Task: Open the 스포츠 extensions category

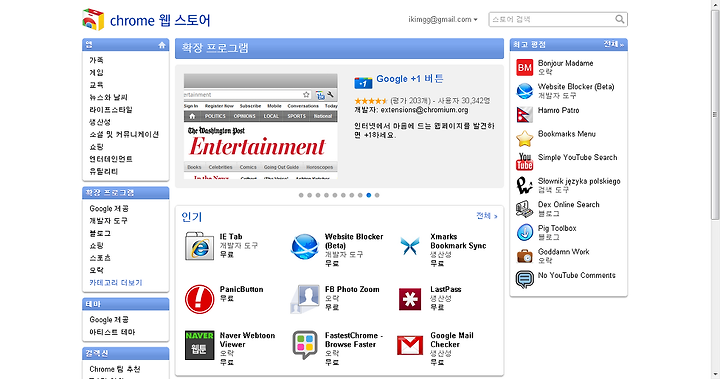Action: tap(100, 258)
